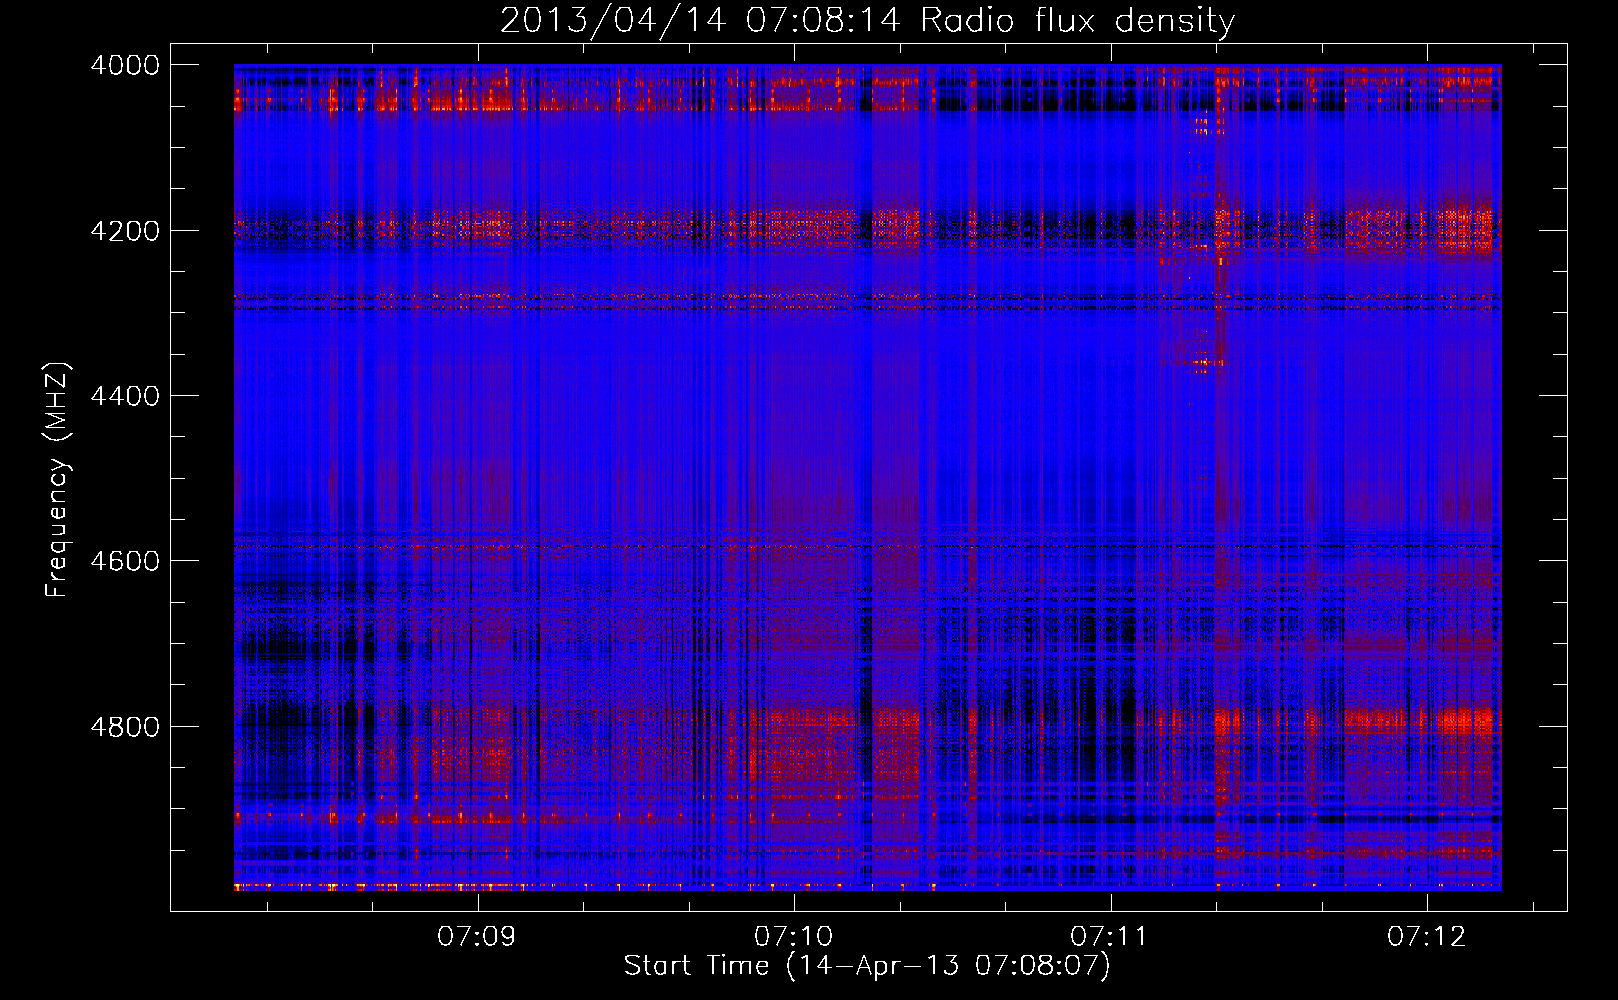Click the 4200 frequency axis label
This screenshot has width=1618, height=1000.
[125, 231]
